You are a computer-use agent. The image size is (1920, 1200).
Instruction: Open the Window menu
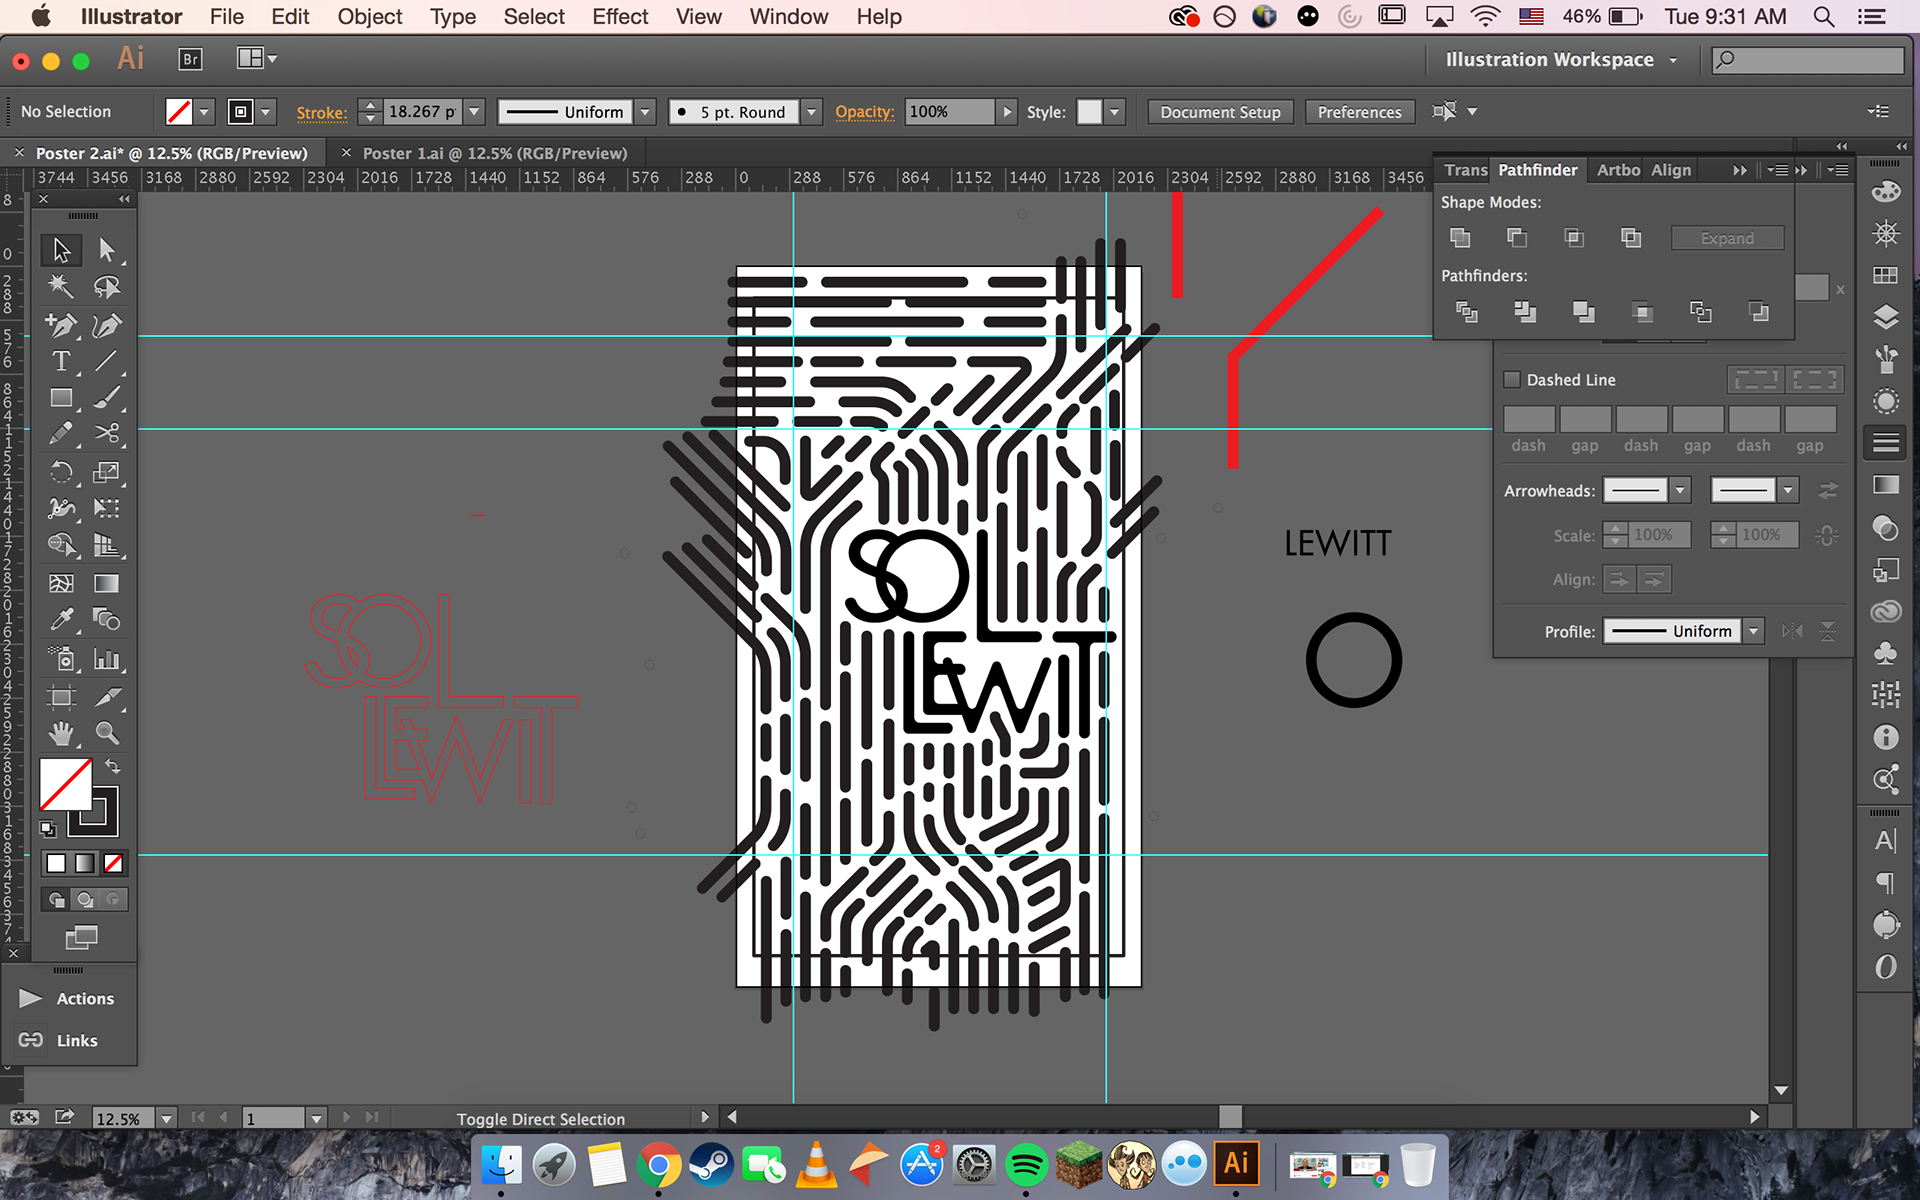pyautogui.click(x=788, y=16)
